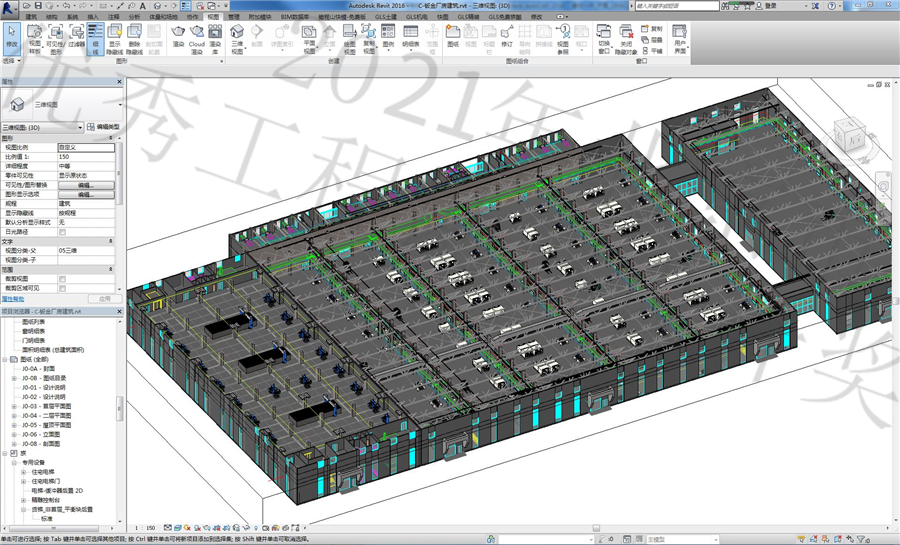Open 渲染库 (Render Gallery)
Screen dimensions: 900x545
tap(215, 39)
